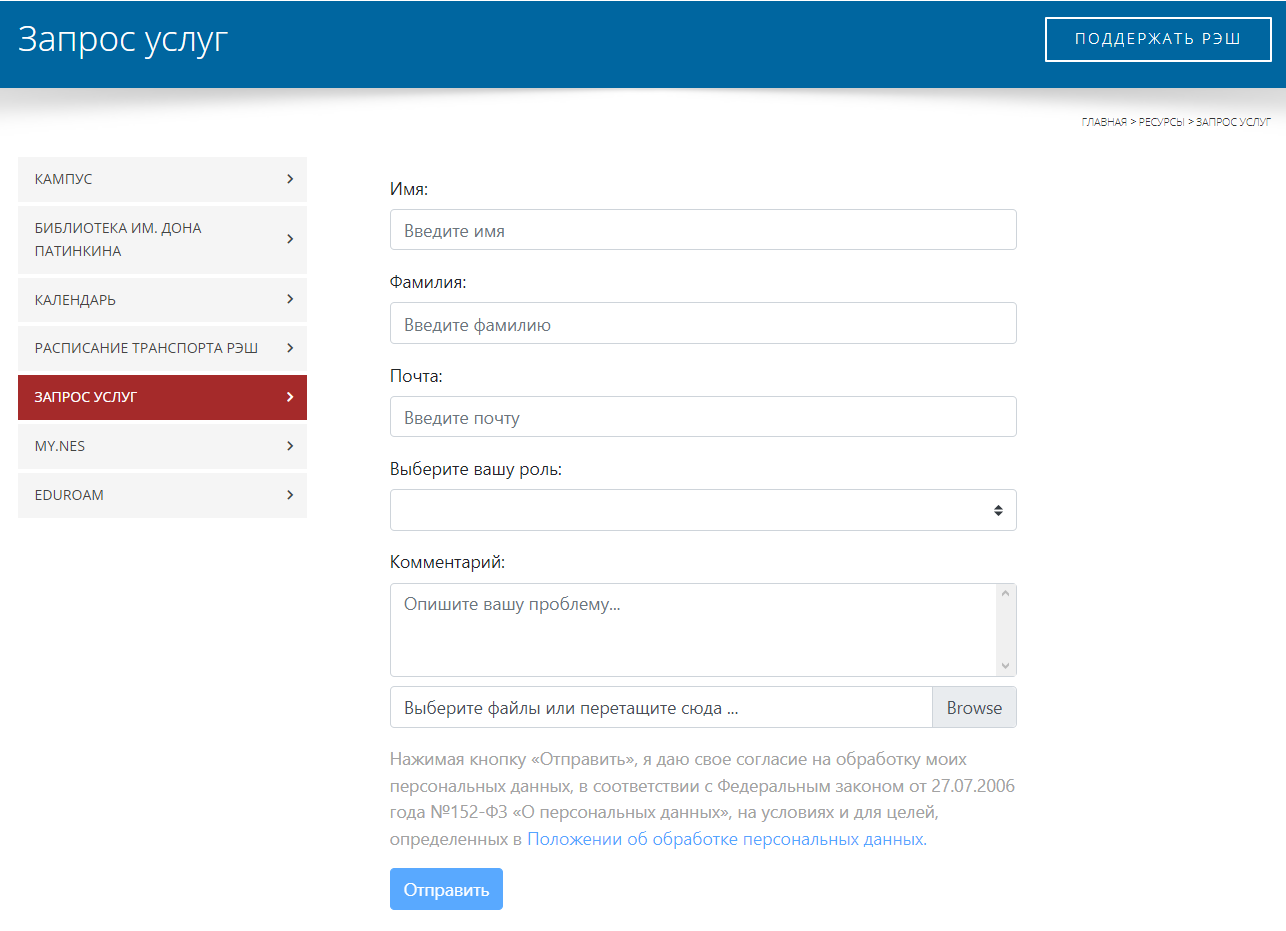Click the Browse button
The image size is (1286, 931).
(974, 707)
